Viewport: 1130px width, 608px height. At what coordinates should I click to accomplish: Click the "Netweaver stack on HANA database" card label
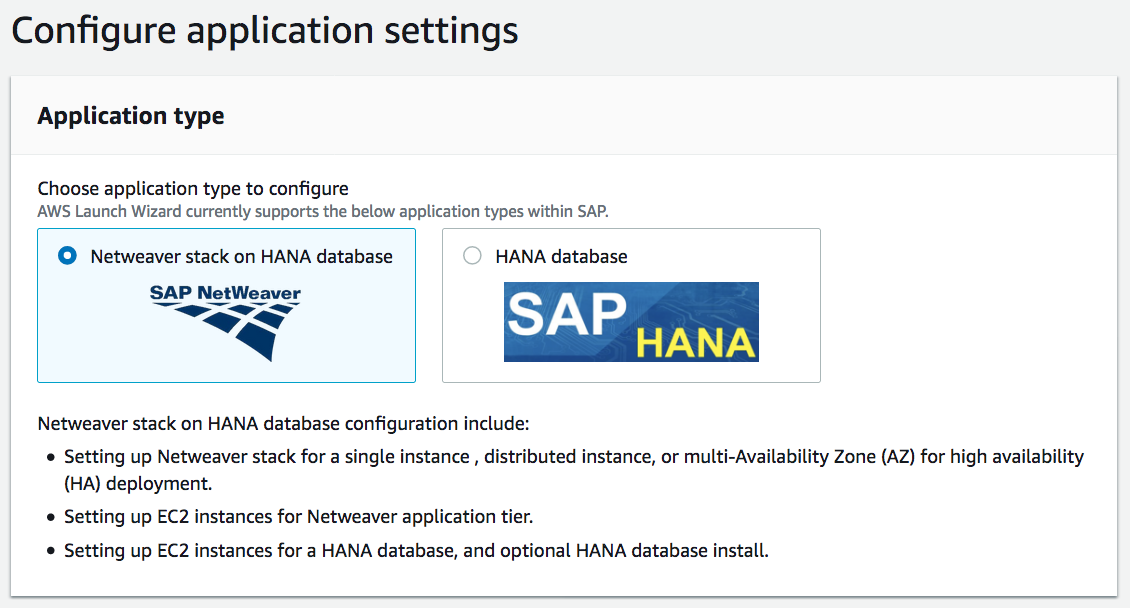click(241, 256)
